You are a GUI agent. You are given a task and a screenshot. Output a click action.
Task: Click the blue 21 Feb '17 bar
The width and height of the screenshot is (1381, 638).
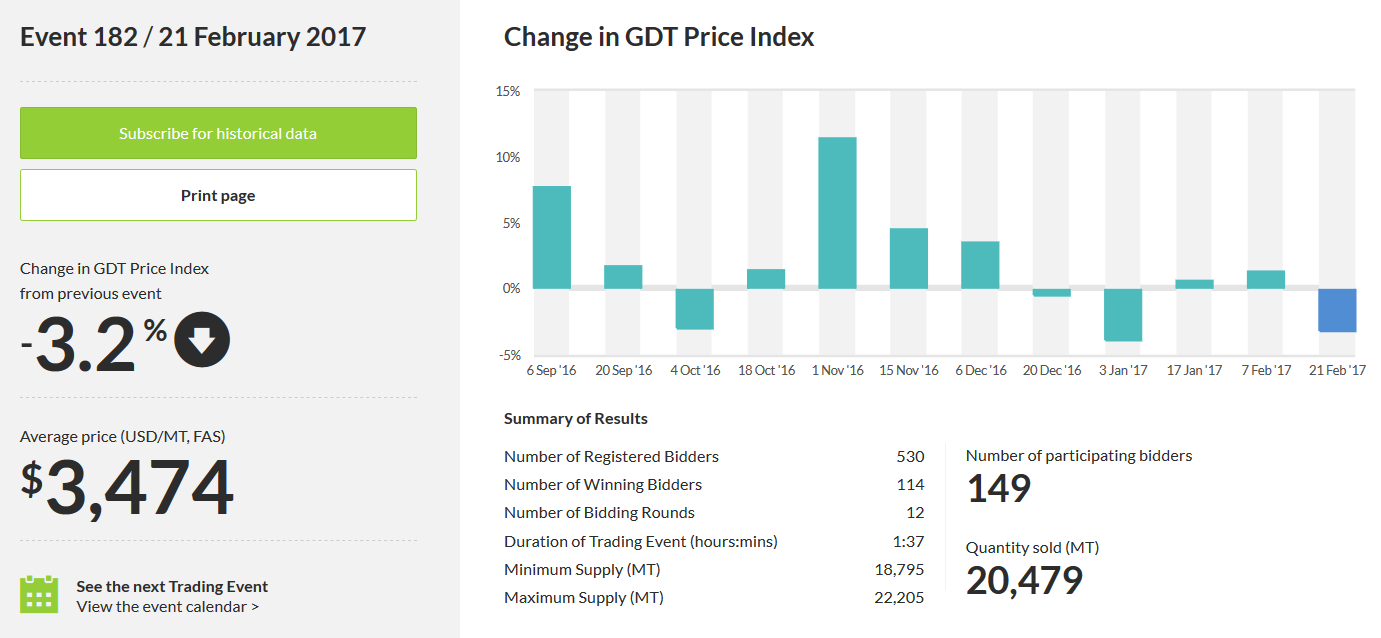click(x=1337, y=310)
